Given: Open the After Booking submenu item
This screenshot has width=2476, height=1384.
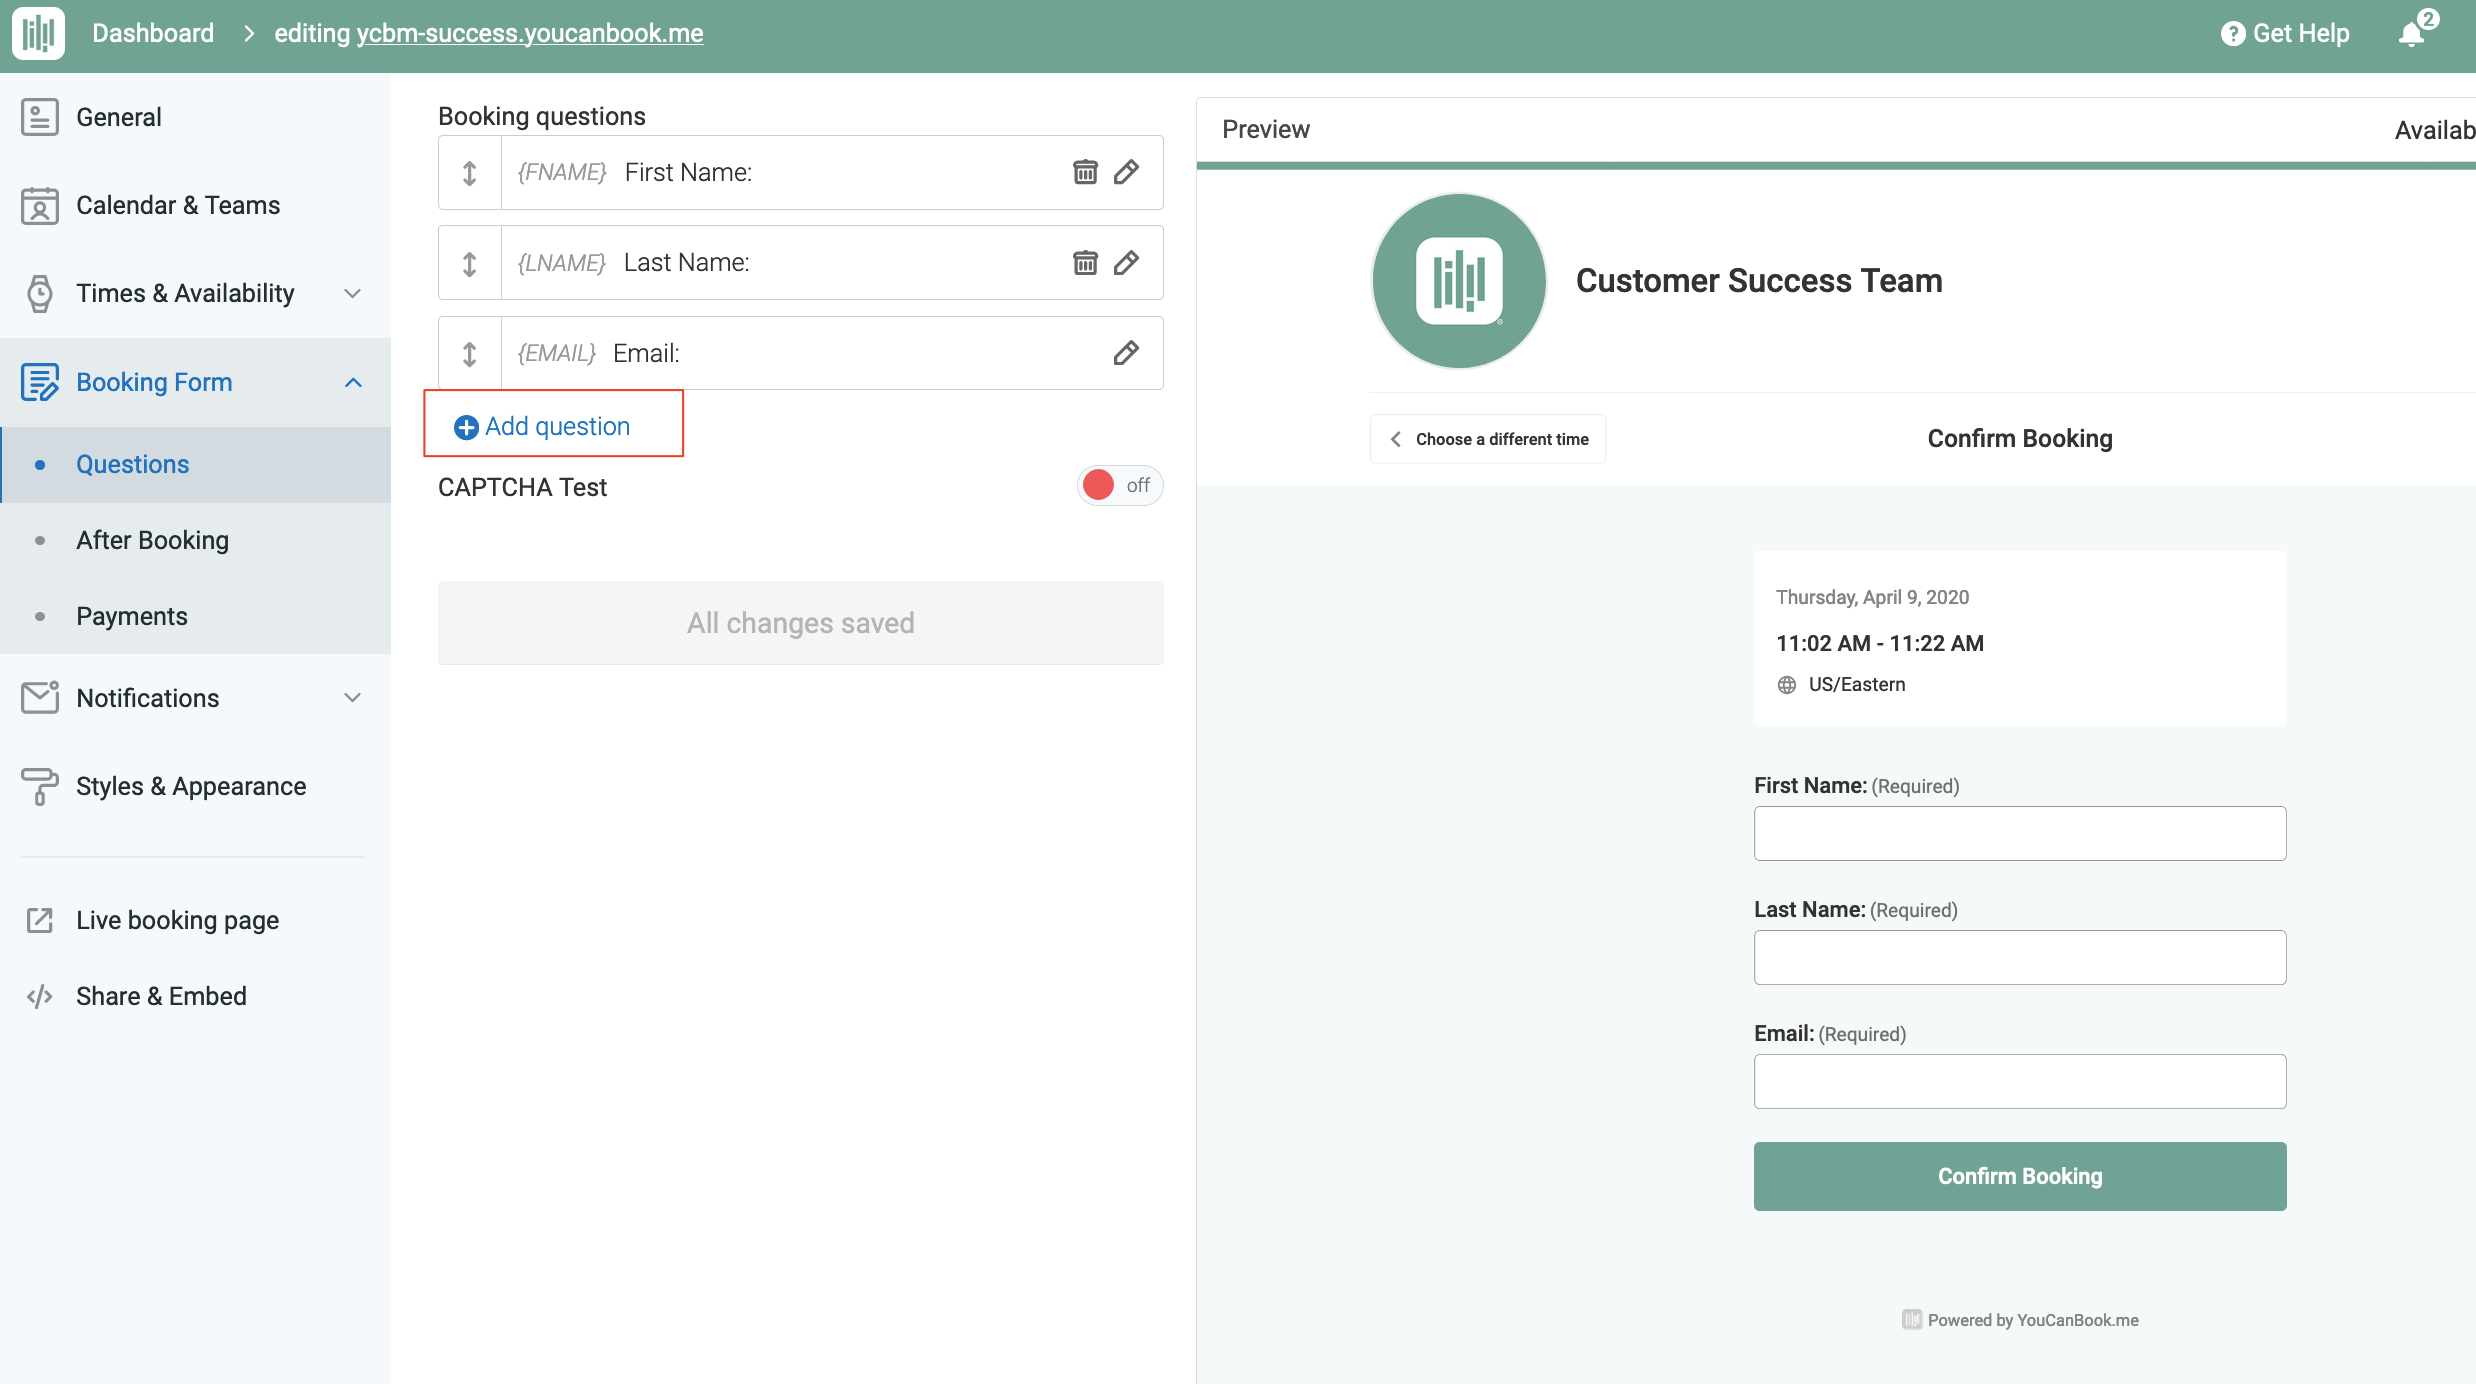Looking at the screenshot, I should 152,540.
